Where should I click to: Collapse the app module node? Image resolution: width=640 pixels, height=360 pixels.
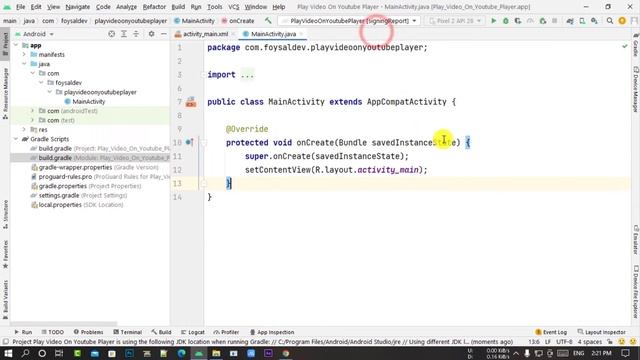pyautogui.click(x=16, y=45)
